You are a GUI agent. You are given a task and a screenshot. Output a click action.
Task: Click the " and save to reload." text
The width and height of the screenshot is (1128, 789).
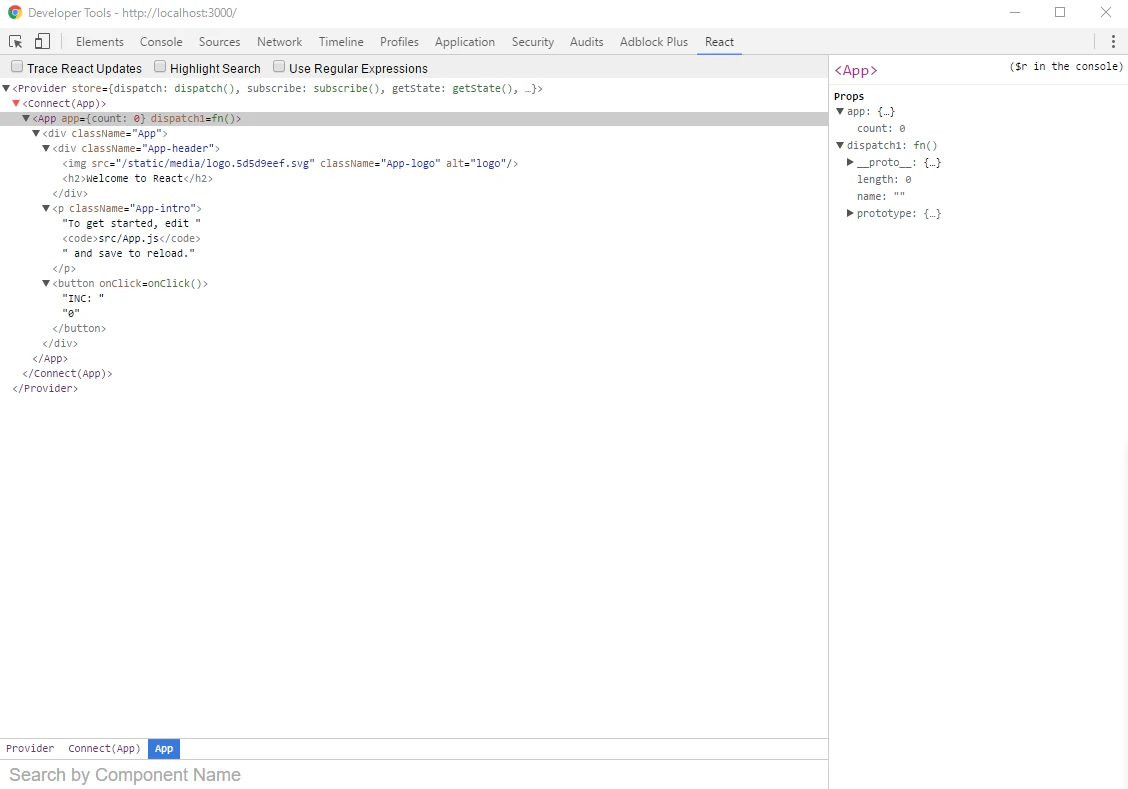click(x=129, y=253)
